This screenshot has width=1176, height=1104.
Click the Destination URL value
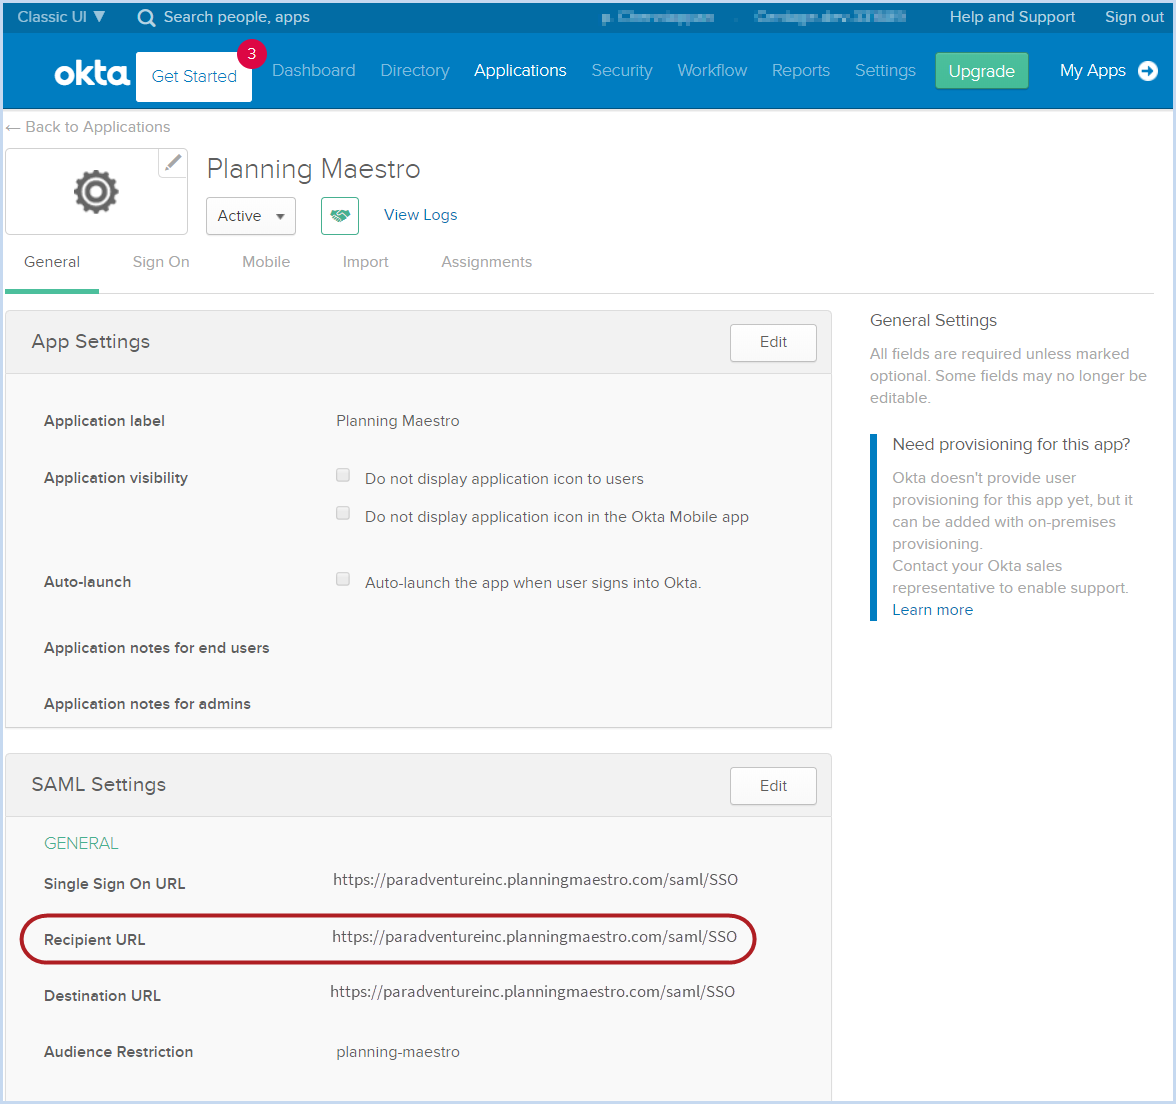pyautogui.click(x=532, y=992)
